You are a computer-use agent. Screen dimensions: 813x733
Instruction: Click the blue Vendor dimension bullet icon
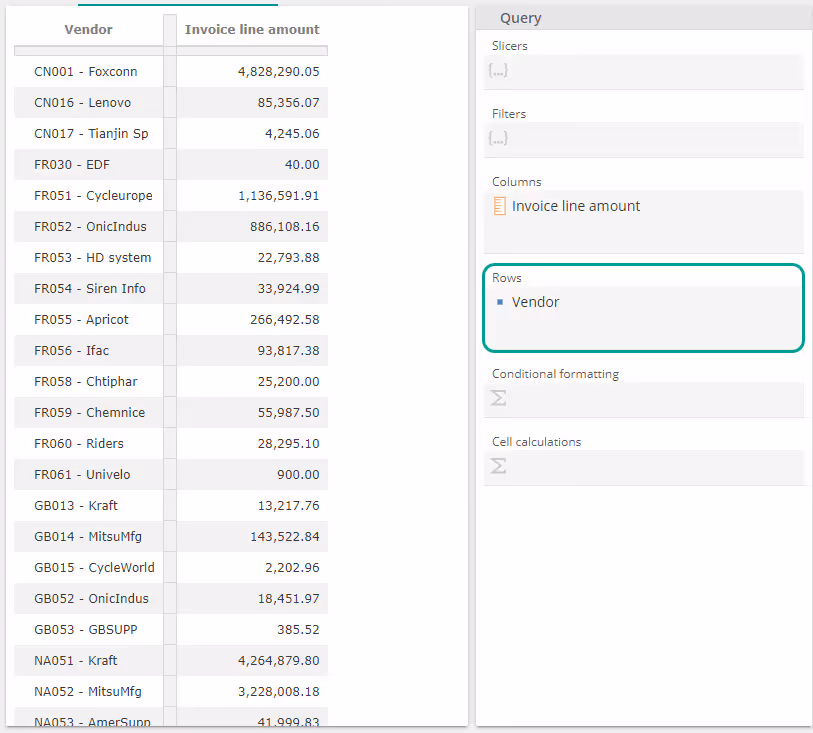click(x=500, y=302)
